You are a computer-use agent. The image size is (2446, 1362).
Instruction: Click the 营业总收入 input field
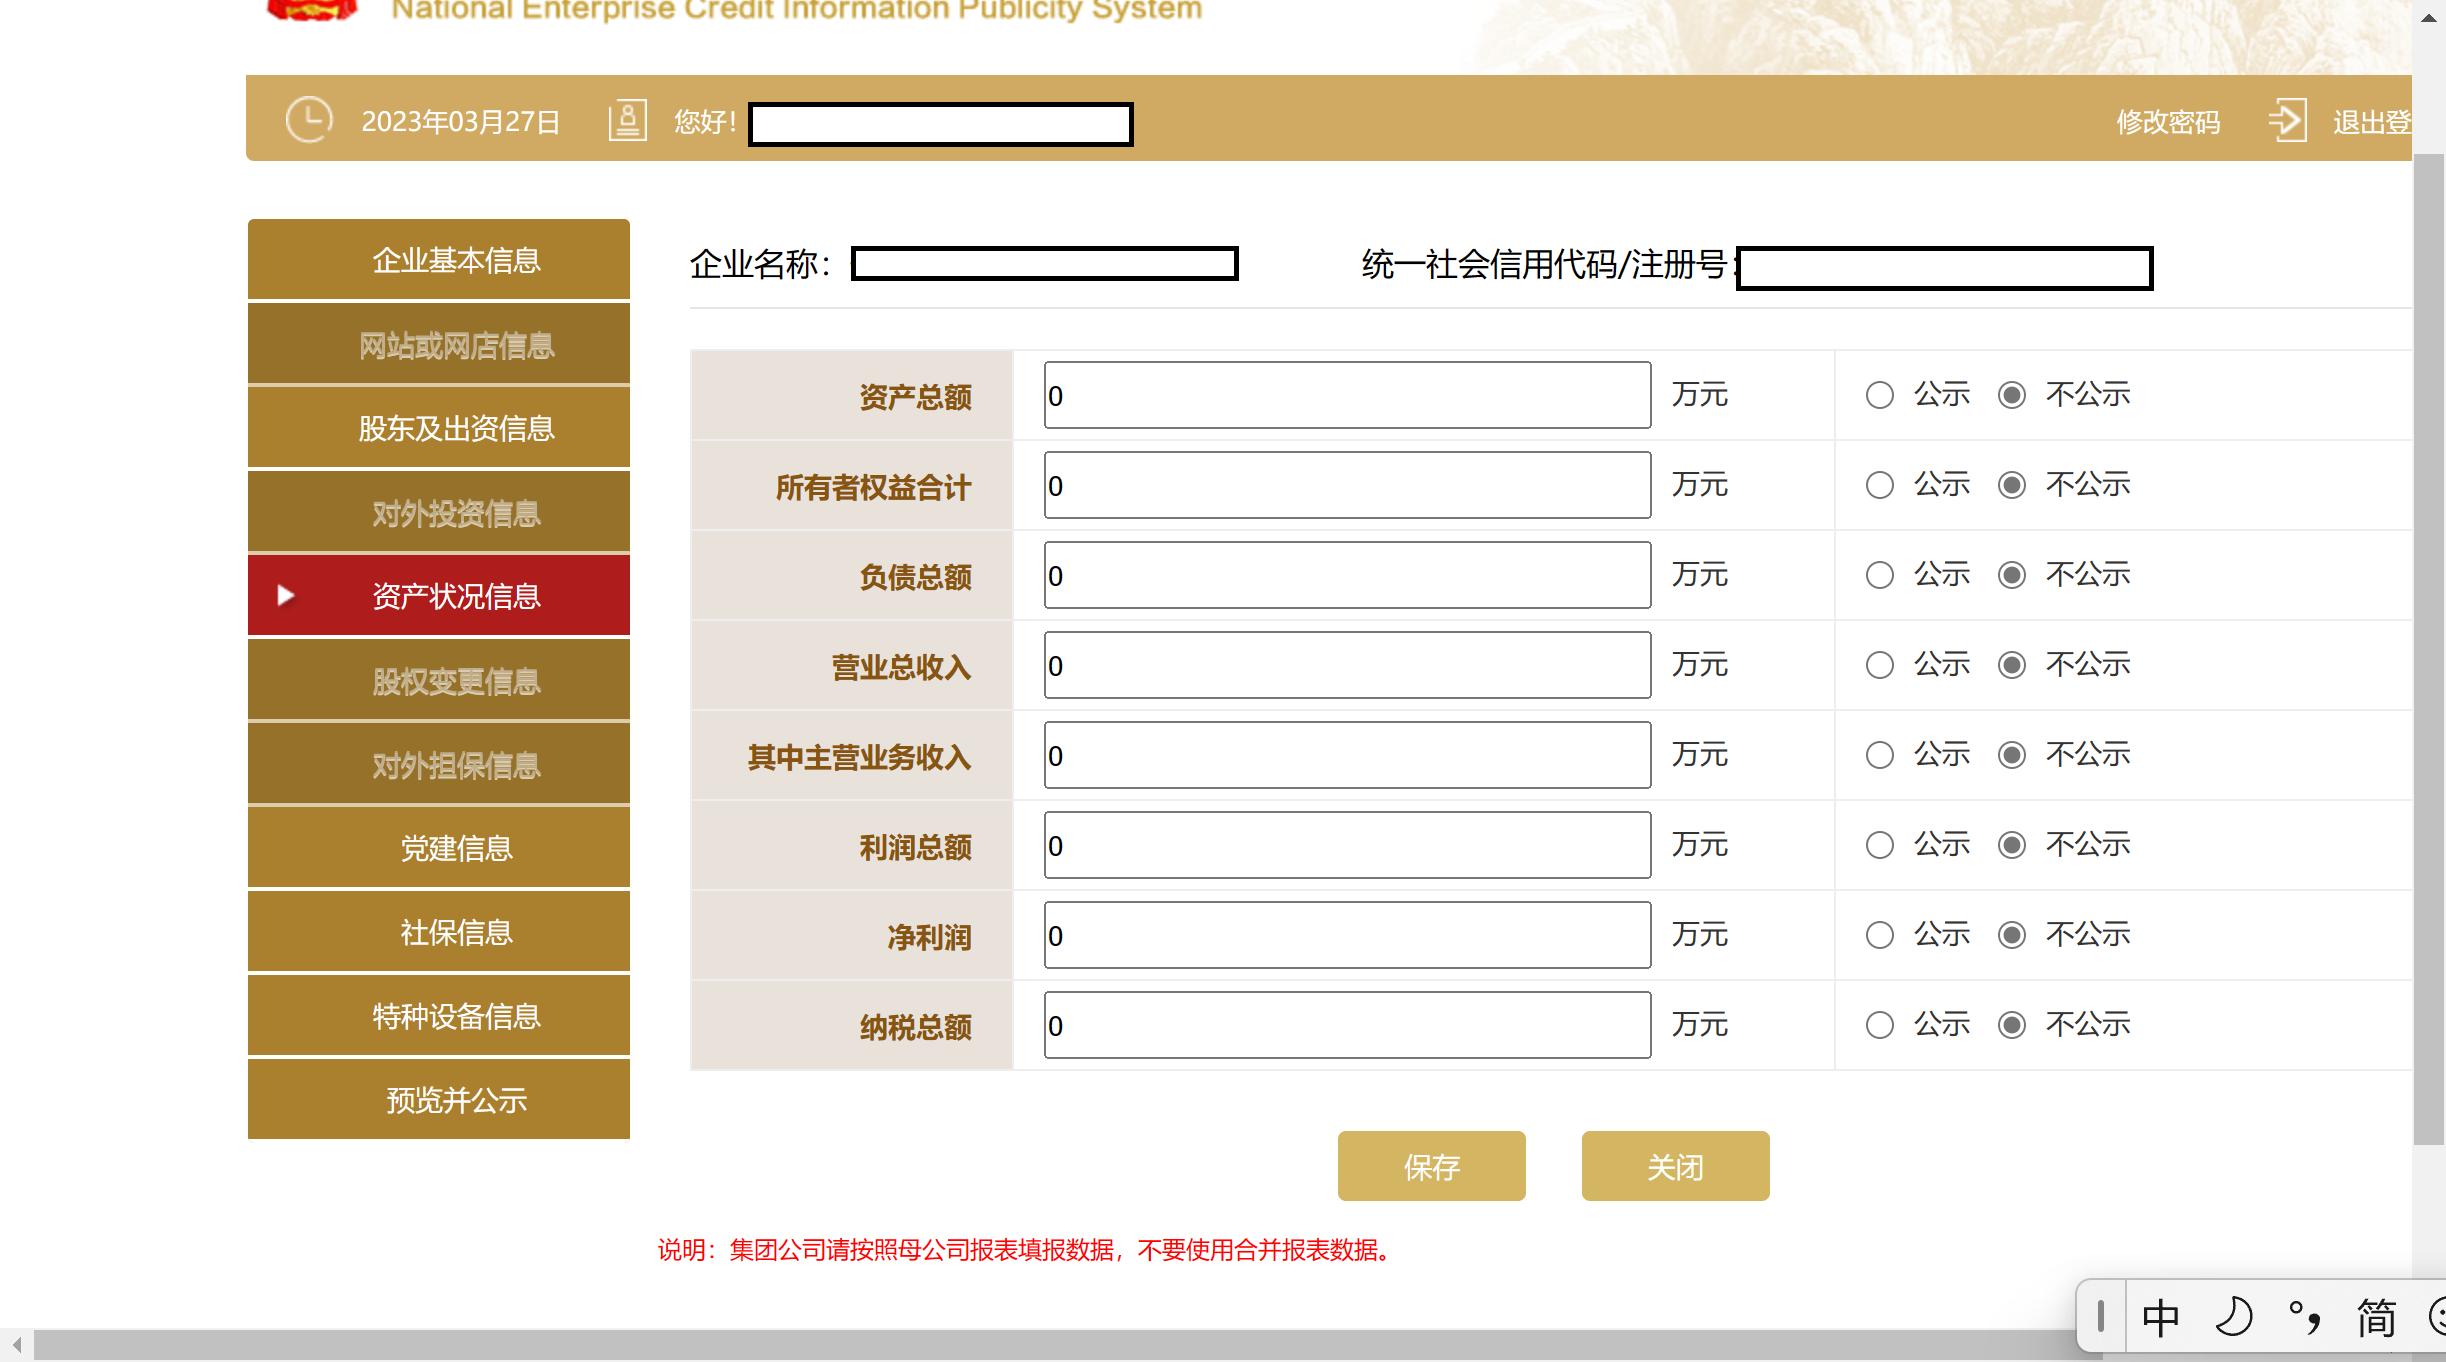point(1347,665)
